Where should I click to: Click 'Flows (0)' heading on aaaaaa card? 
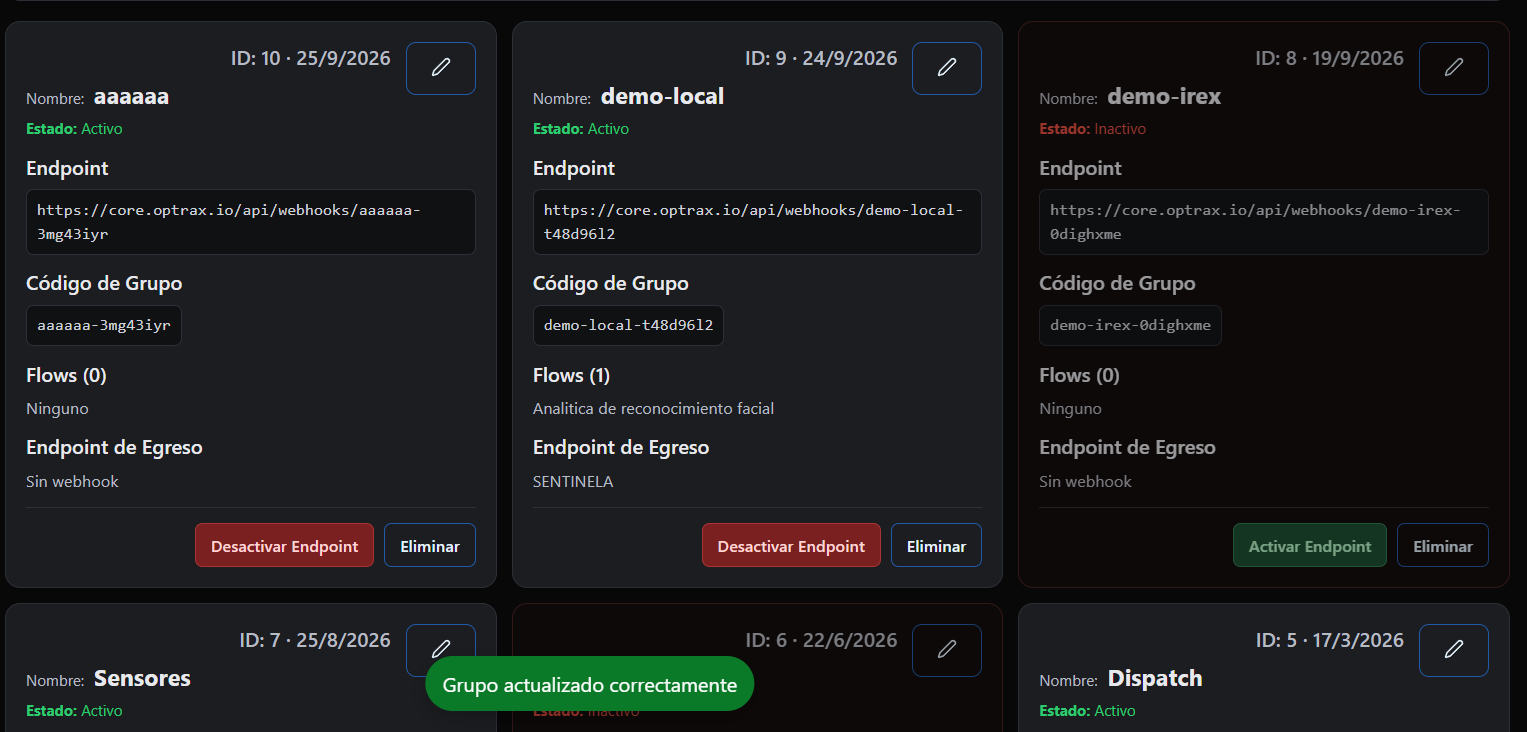click(x=66, y=375)
